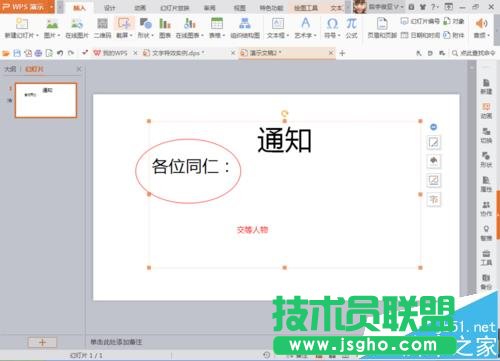Click the floating shape style pencil button
The image size is (500, 361).
tap(434, 142)
